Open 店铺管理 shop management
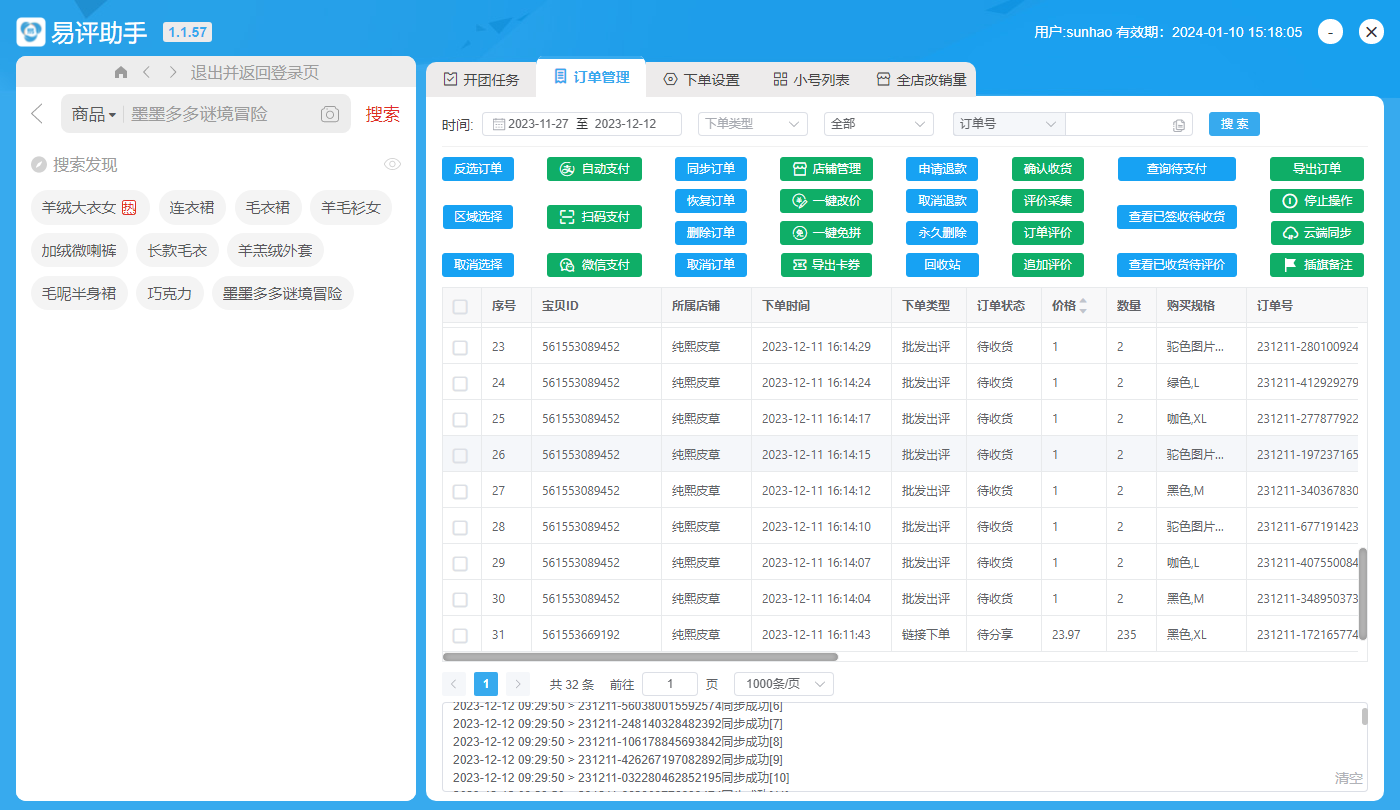The image size is (1400, 810). point(827,169)
